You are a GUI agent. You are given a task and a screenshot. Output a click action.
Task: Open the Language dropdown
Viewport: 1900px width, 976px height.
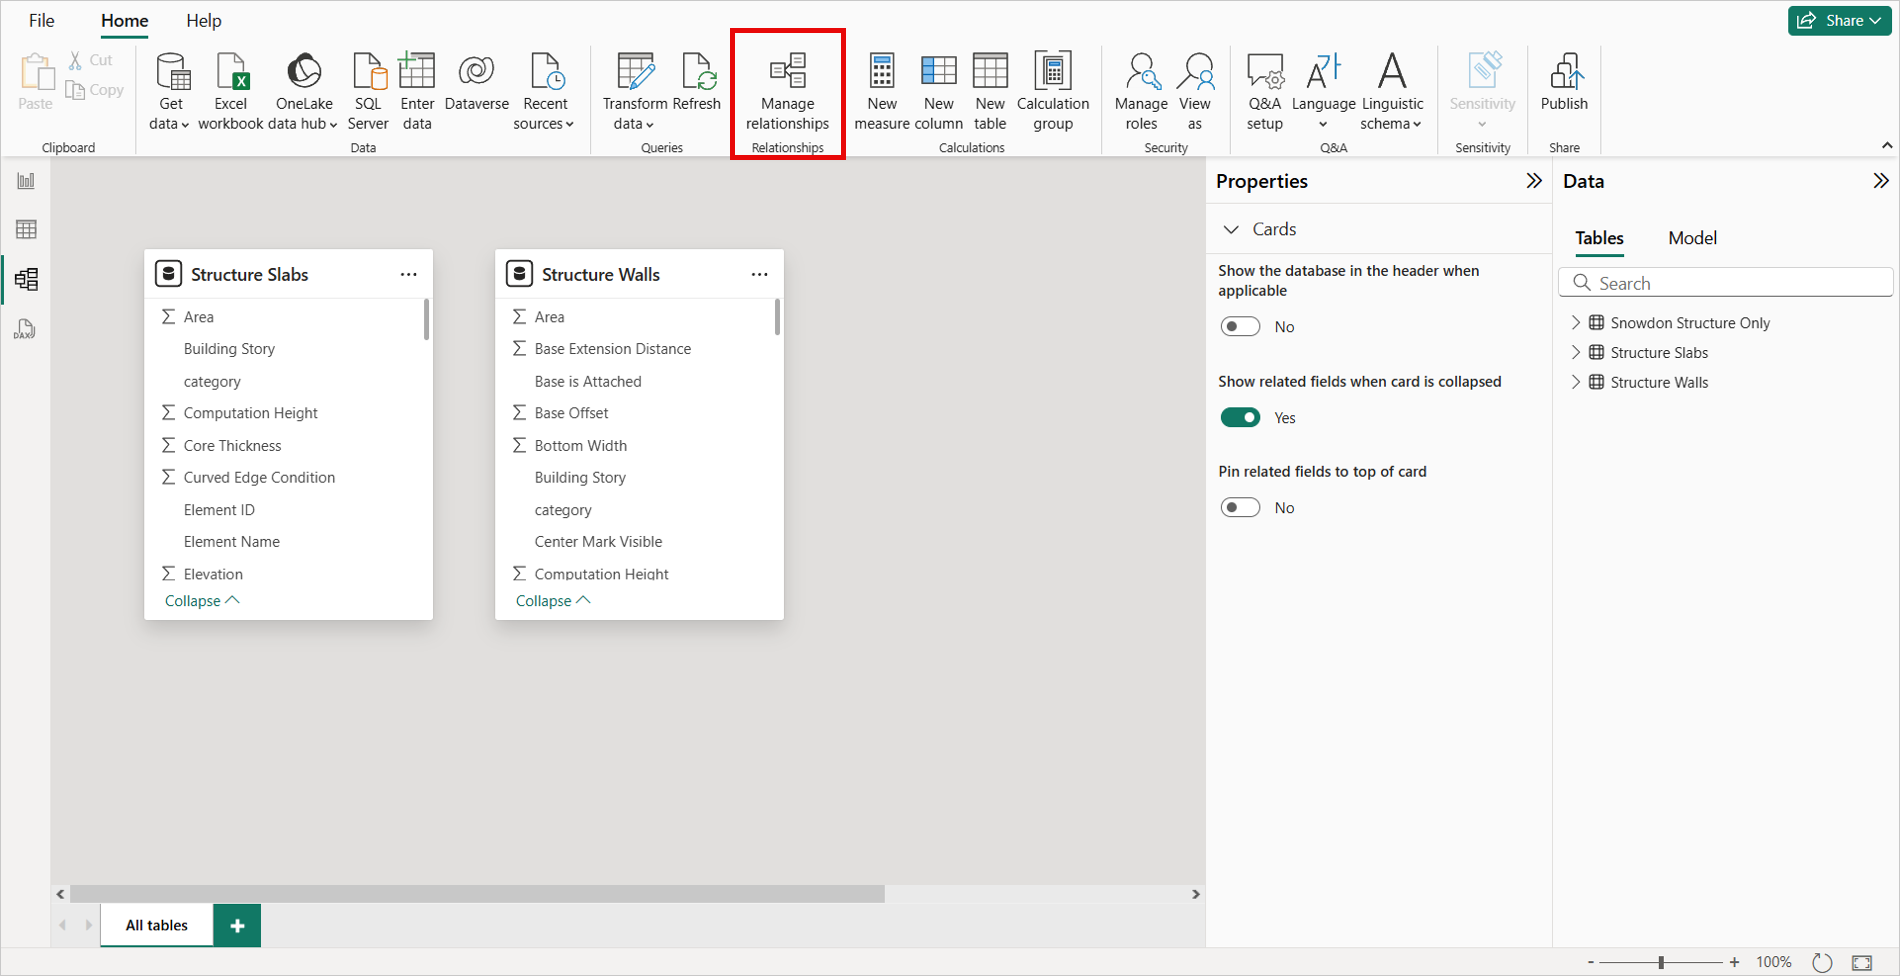click(x=1323, y=92)
